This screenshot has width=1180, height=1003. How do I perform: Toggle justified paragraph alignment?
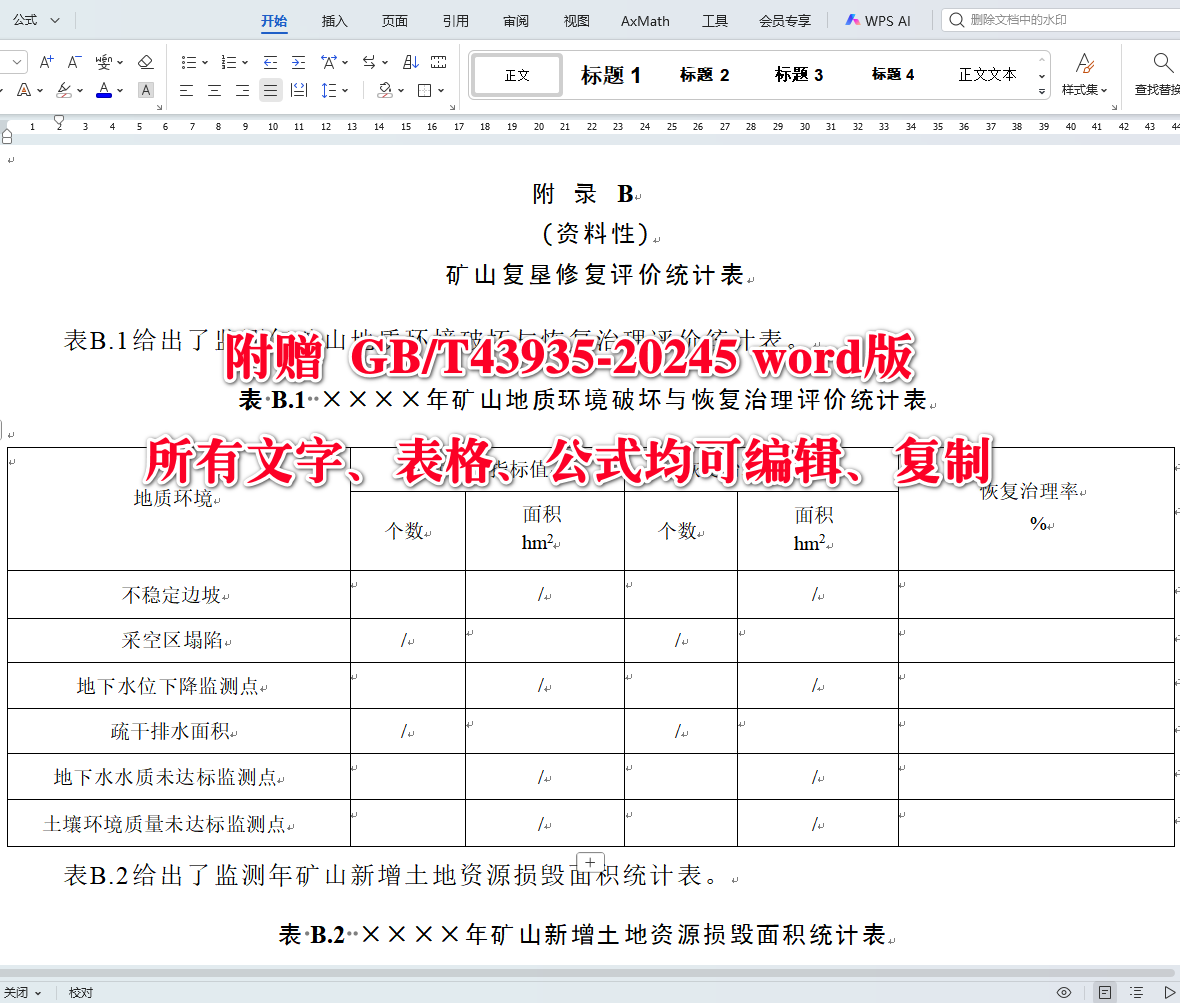270,91
